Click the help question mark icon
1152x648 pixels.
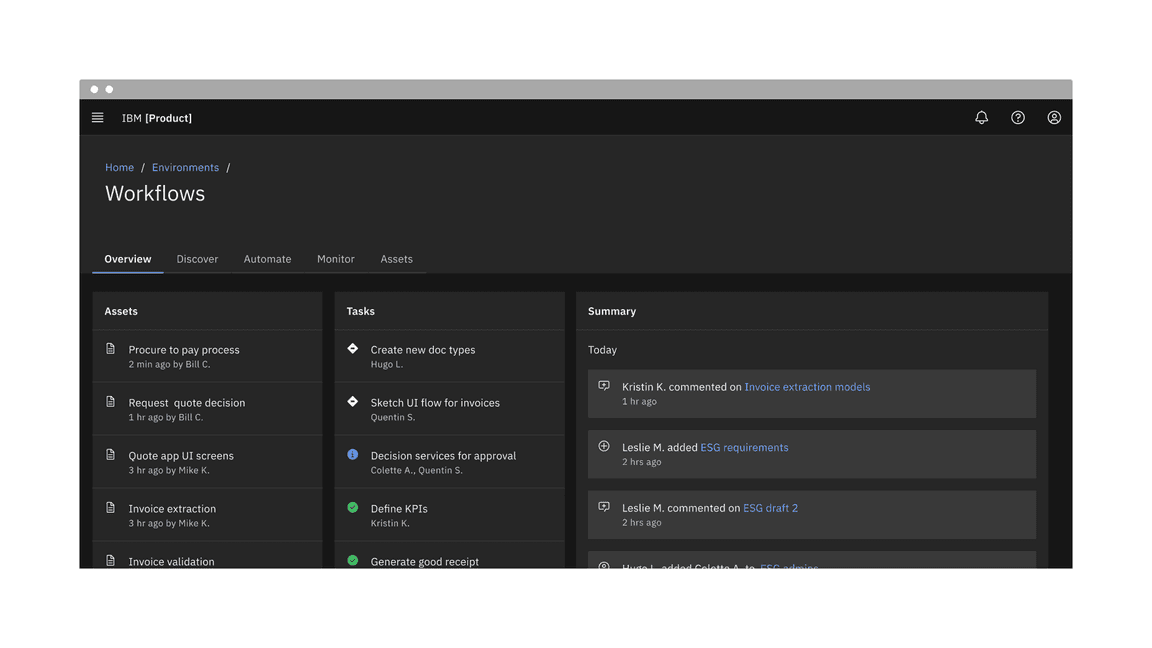coord(1017,118)
